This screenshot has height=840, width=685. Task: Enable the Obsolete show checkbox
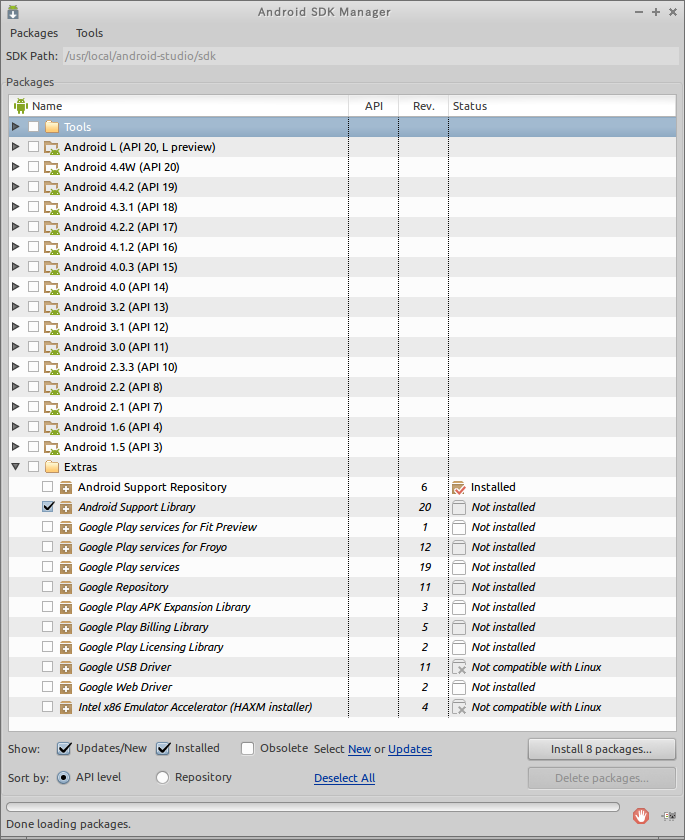click(247, 748)
